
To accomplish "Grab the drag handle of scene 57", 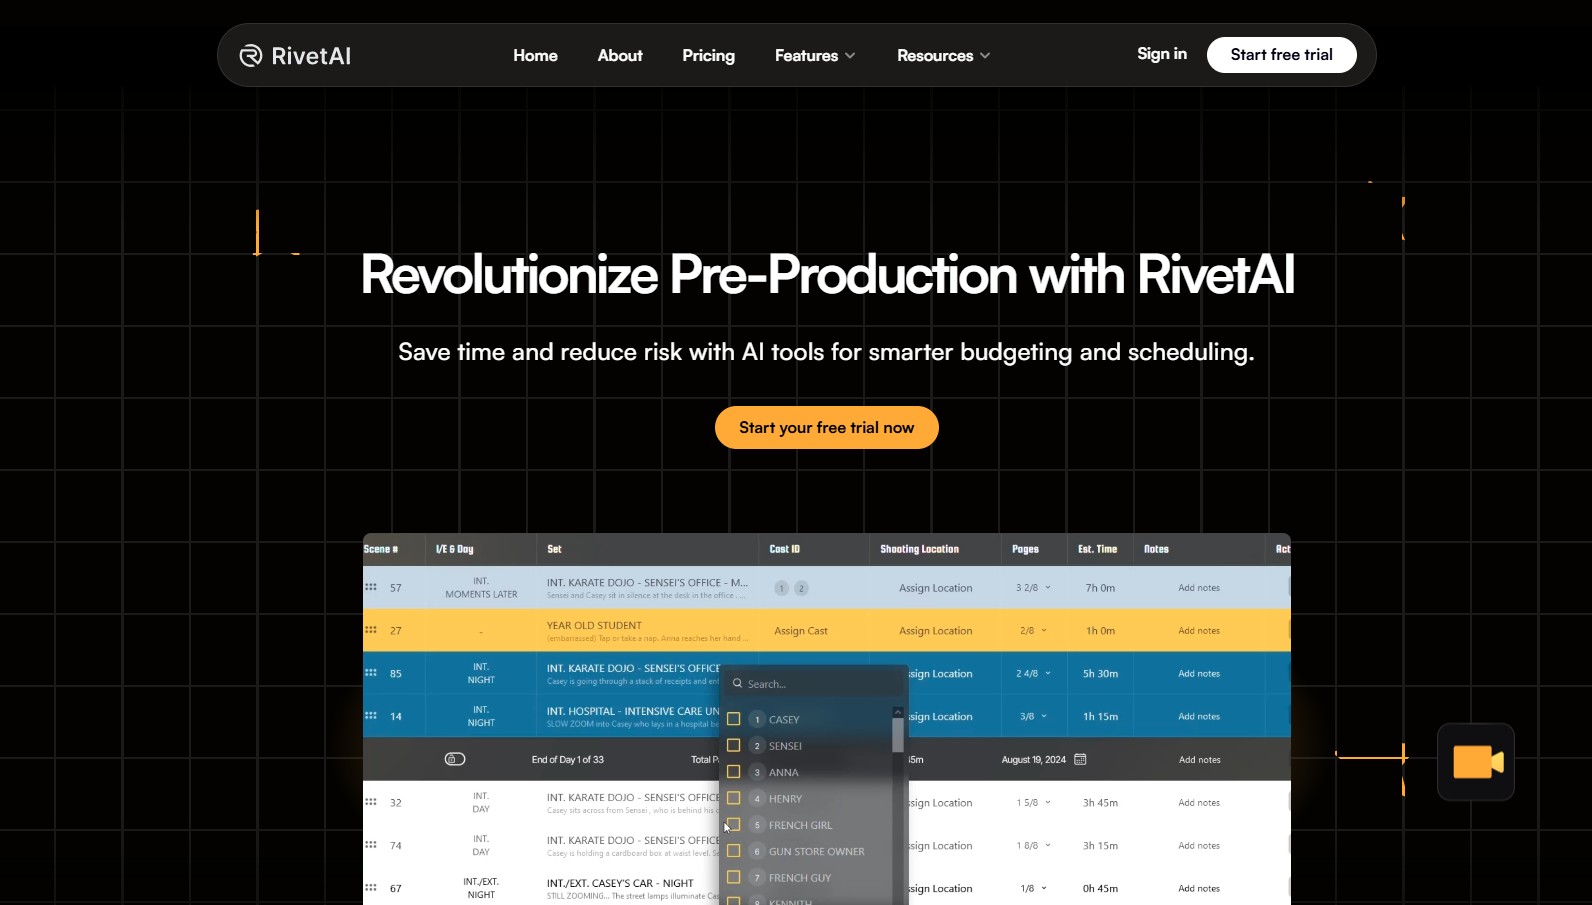I will 371,587.
